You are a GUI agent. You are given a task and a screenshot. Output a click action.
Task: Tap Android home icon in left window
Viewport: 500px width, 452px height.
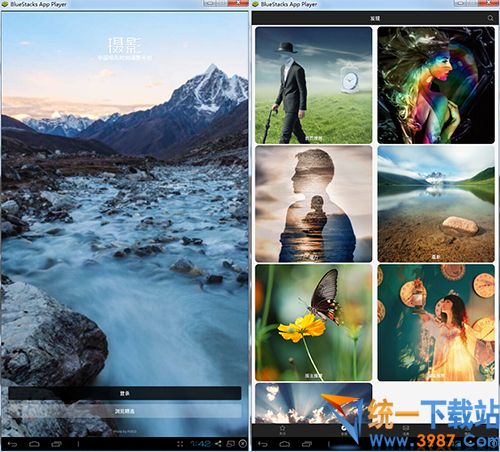34,444
